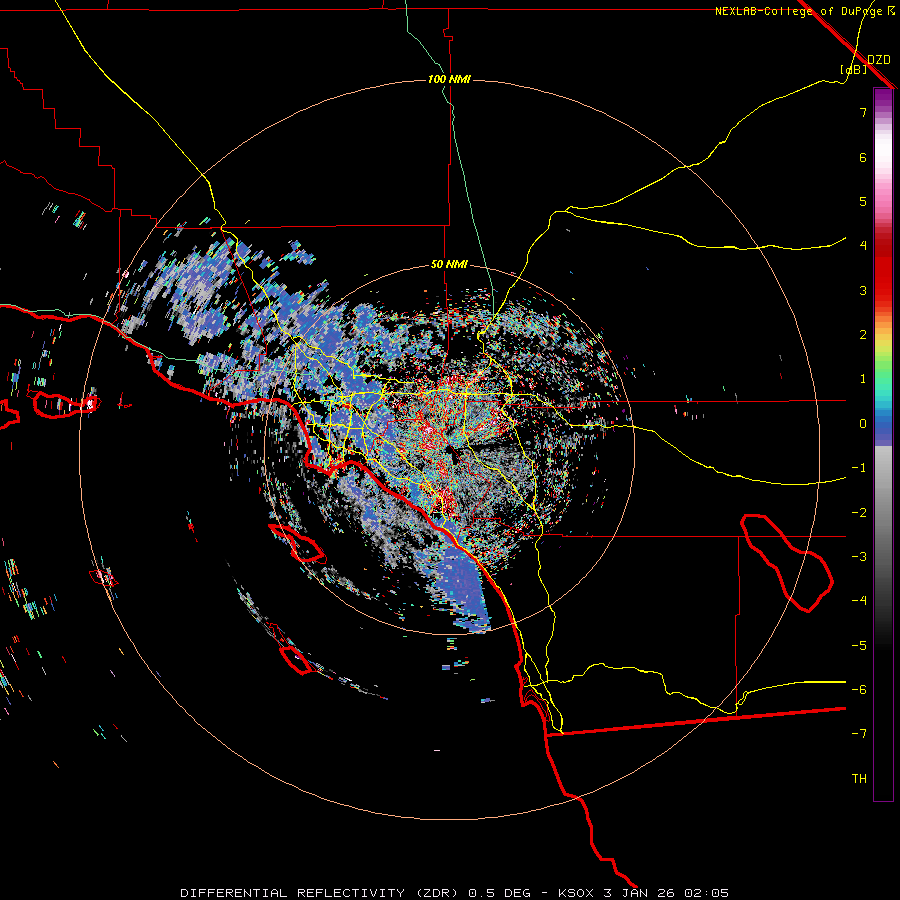Select the -2 dB value on the legend
Image resolution: width=900 pixels, height=900 pixels.
(x=859, y=513)
